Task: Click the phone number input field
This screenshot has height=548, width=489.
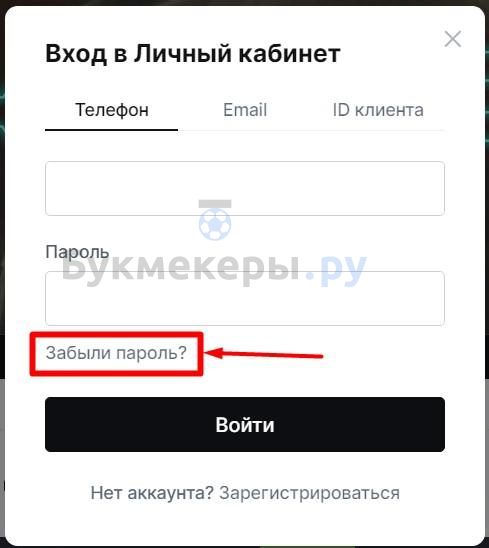Action: (x=245, y=188)
